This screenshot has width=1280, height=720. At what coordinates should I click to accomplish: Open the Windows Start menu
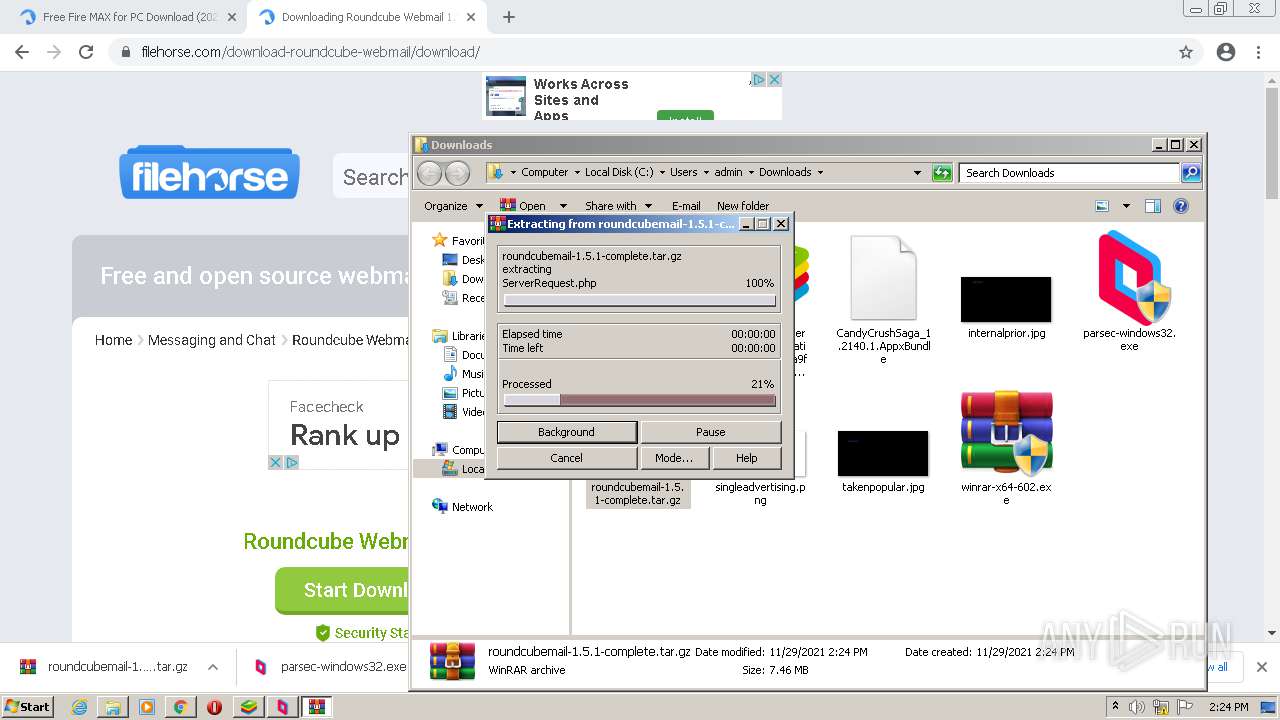tap(27, 707)
